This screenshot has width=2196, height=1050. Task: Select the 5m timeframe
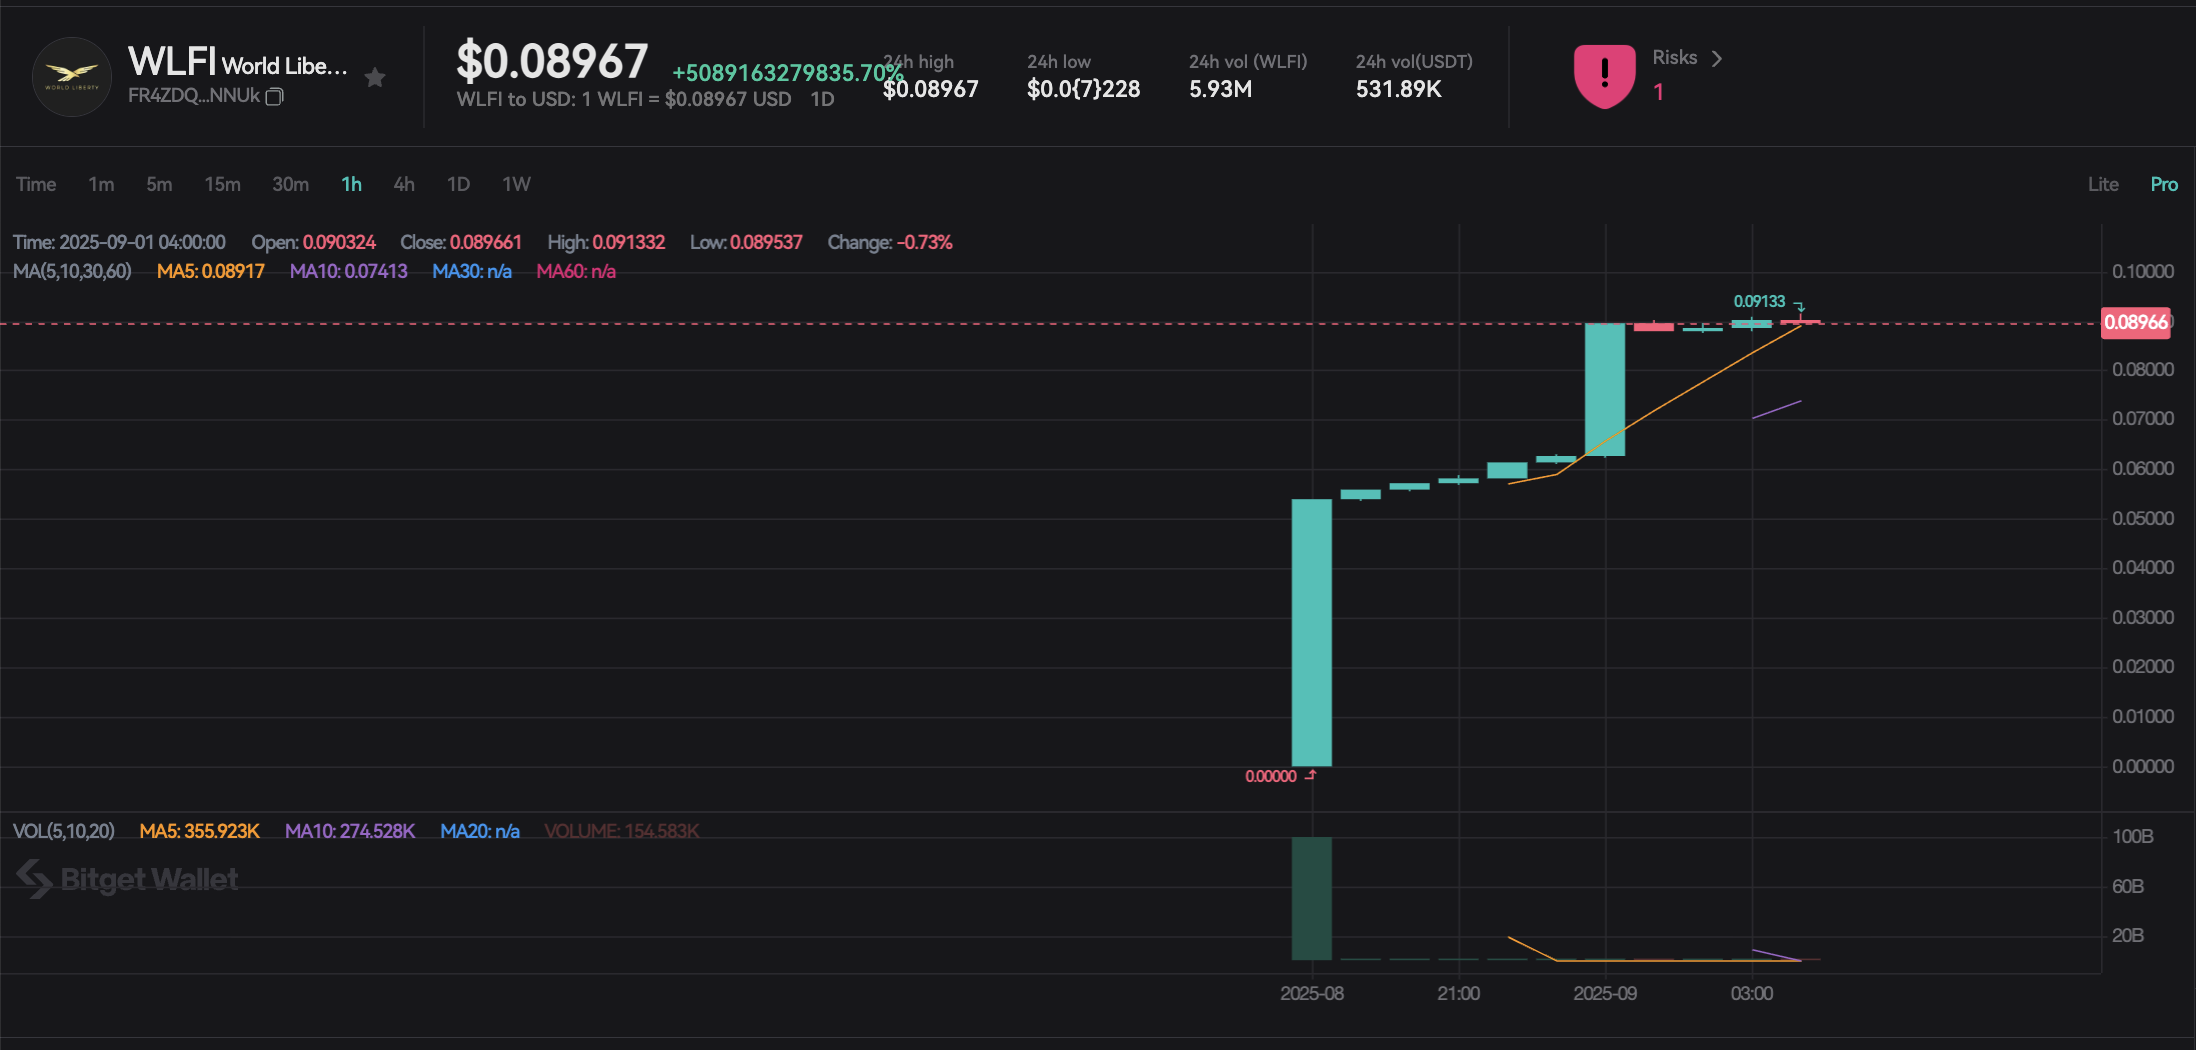tap(159, 184)
